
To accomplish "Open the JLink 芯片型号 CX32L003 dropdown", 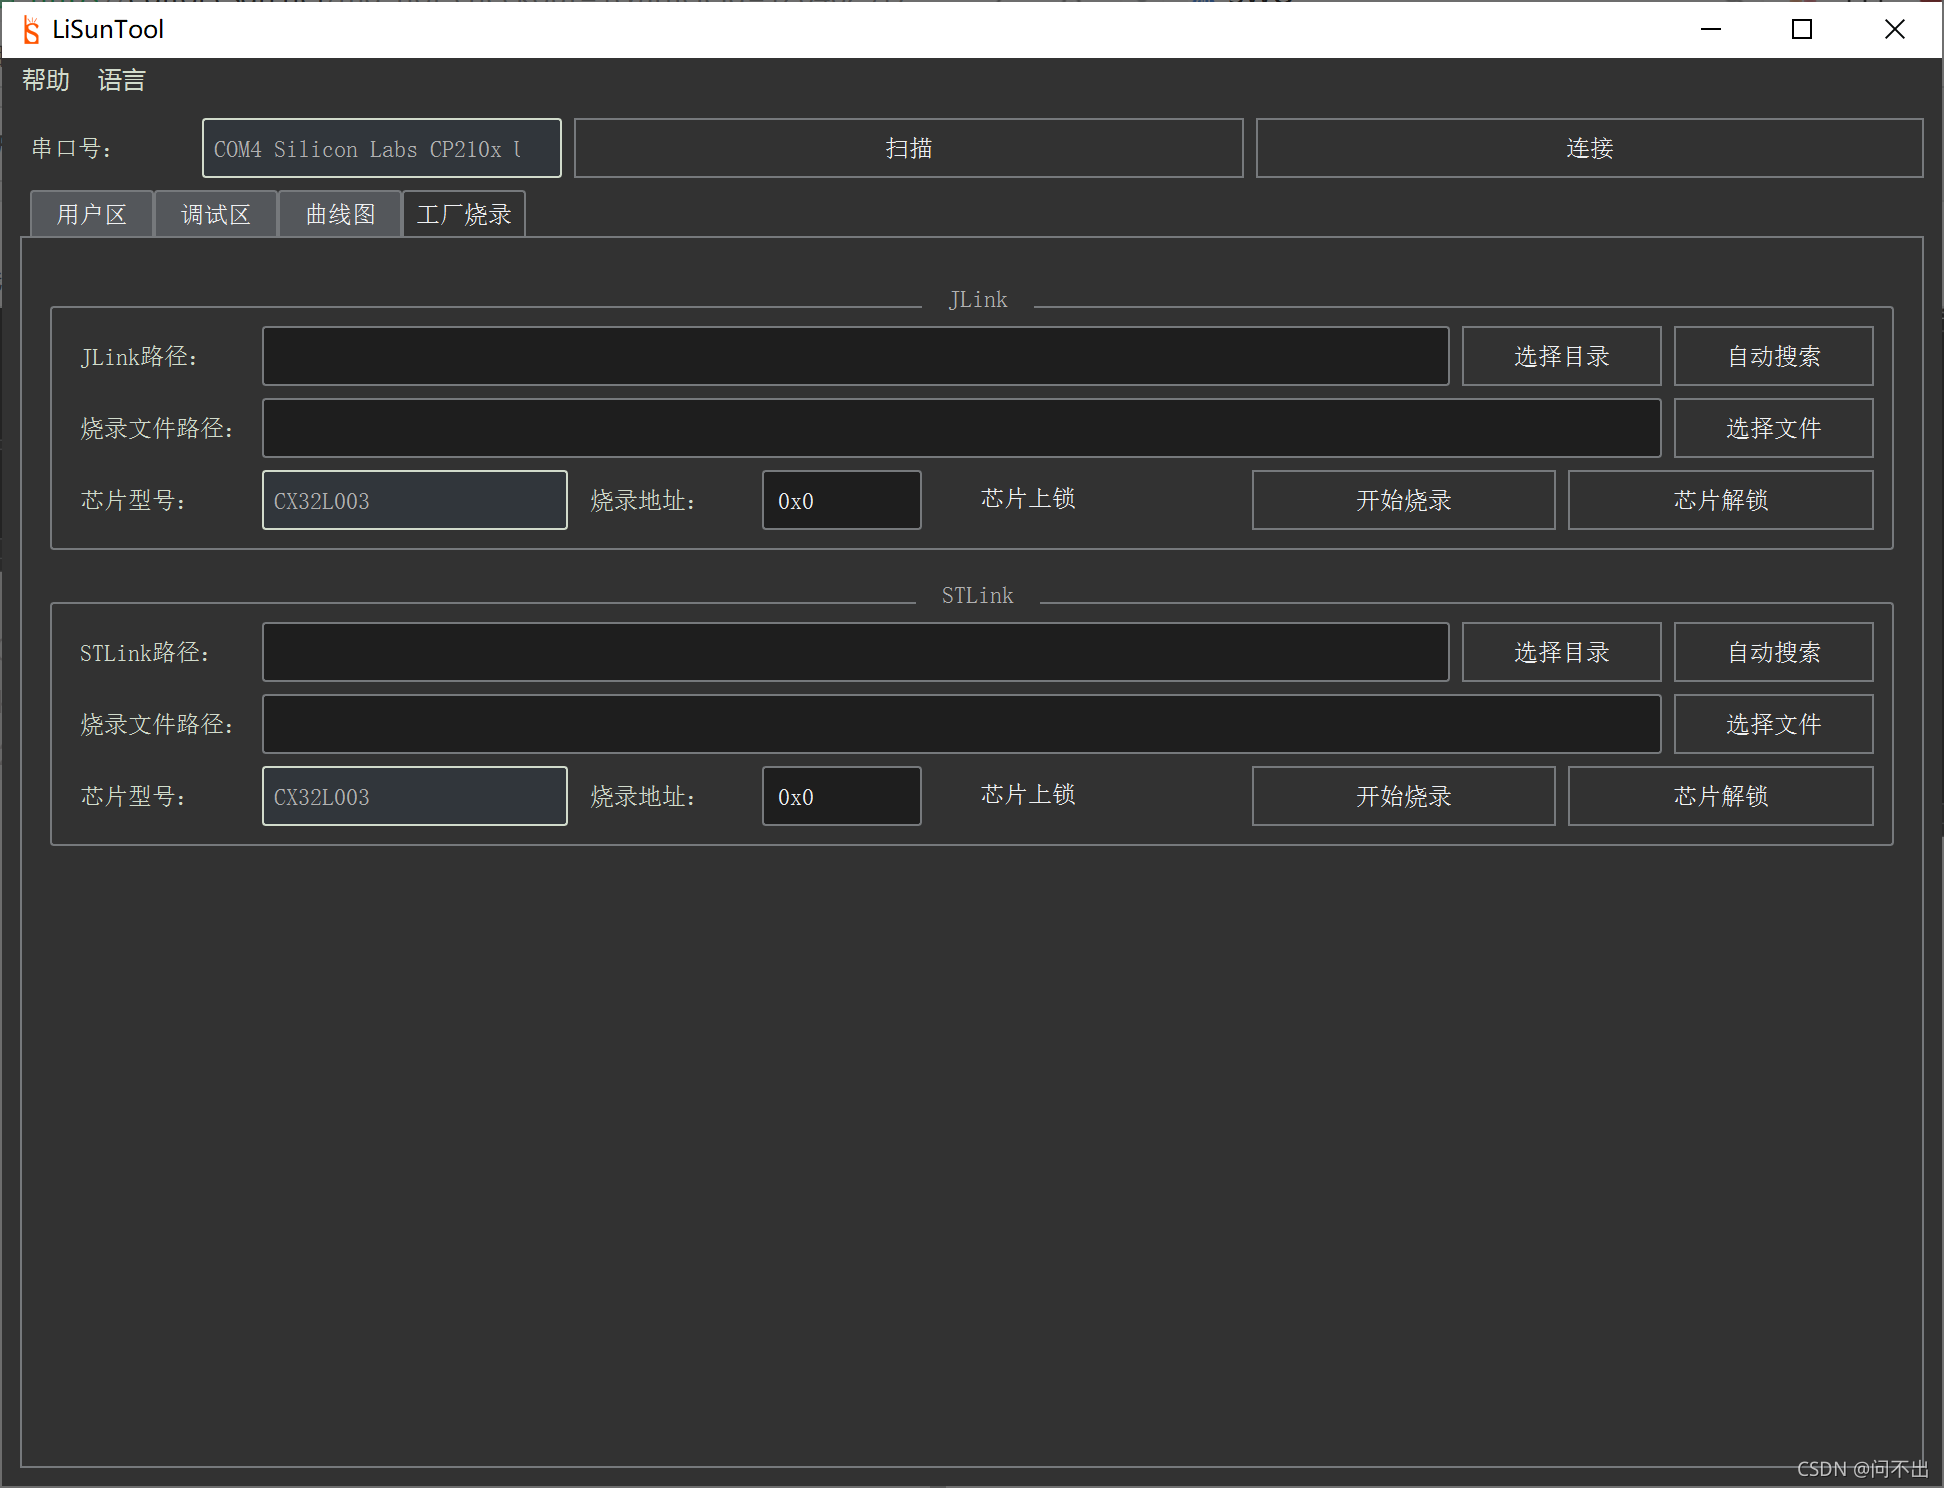I will pyautogui.click(x=415, y=500).
